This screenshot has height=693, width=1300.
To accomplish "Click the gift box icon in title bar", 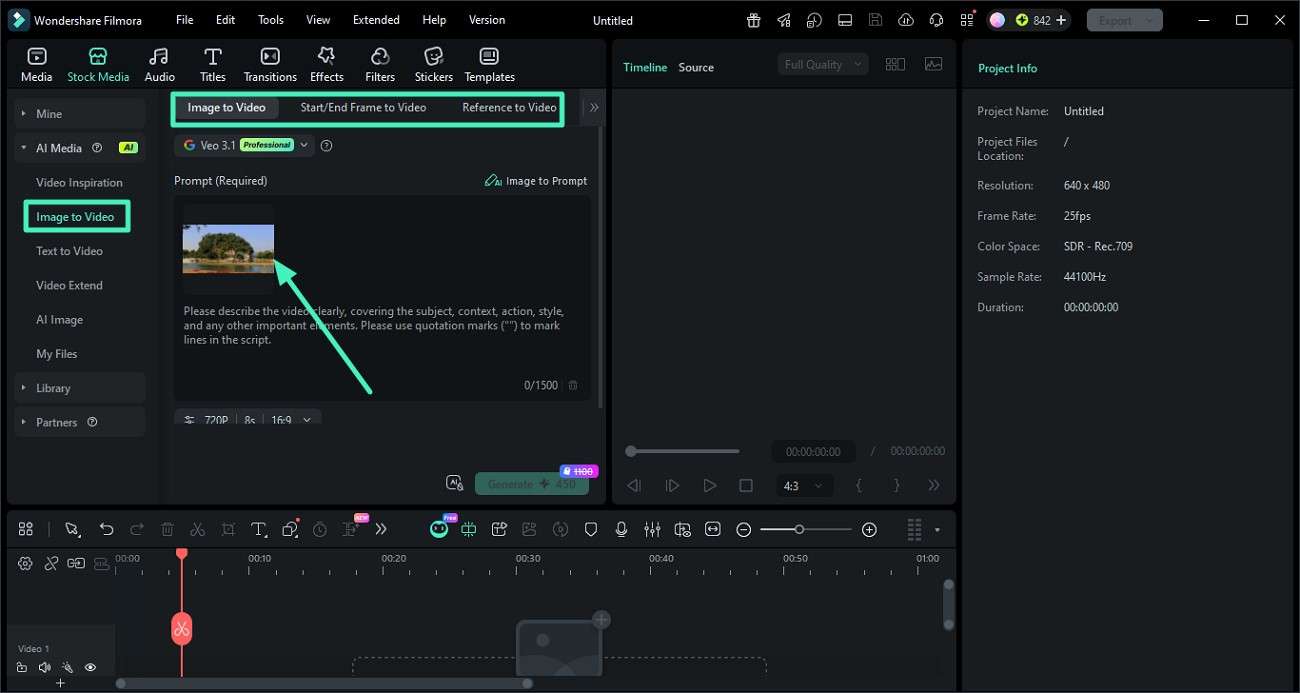I will pos(754,20).
